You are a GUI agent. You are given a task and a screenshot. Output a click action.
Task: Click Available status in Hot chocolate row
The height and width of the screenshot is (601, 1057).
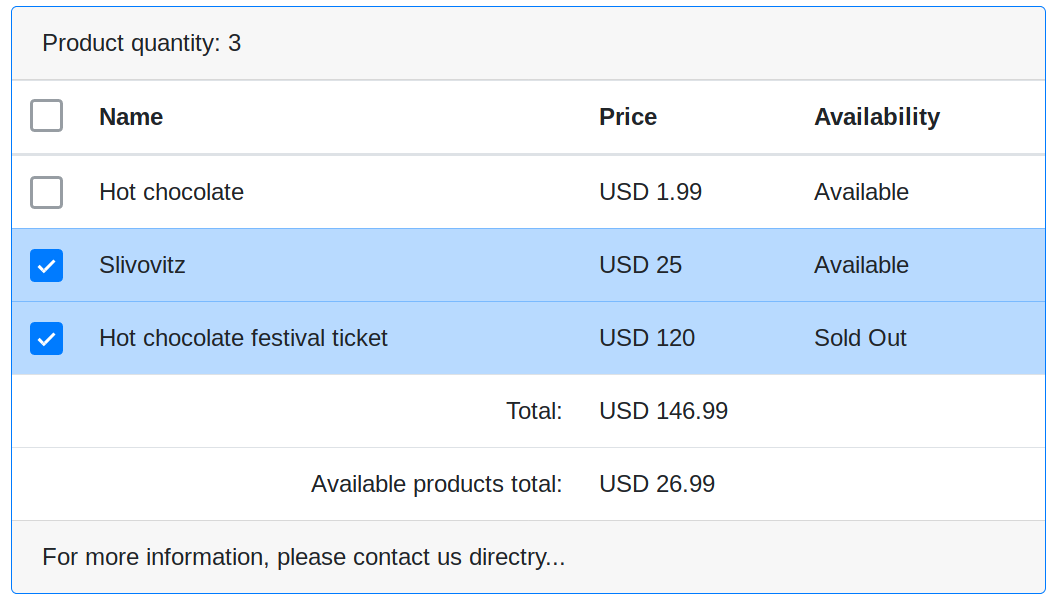[x=861, y=192]
